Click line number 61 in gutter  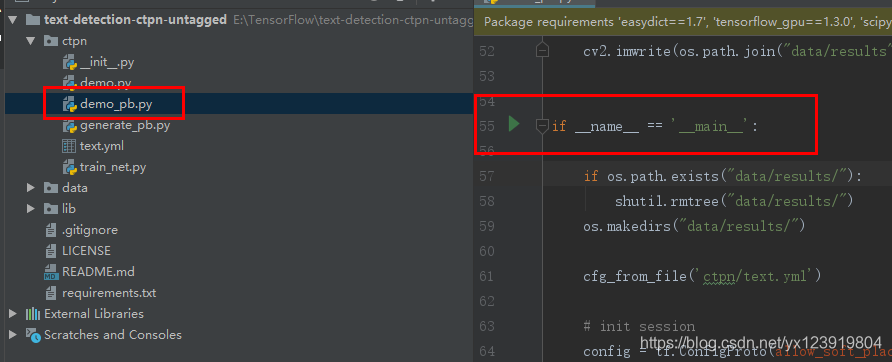tap(487, 277)
